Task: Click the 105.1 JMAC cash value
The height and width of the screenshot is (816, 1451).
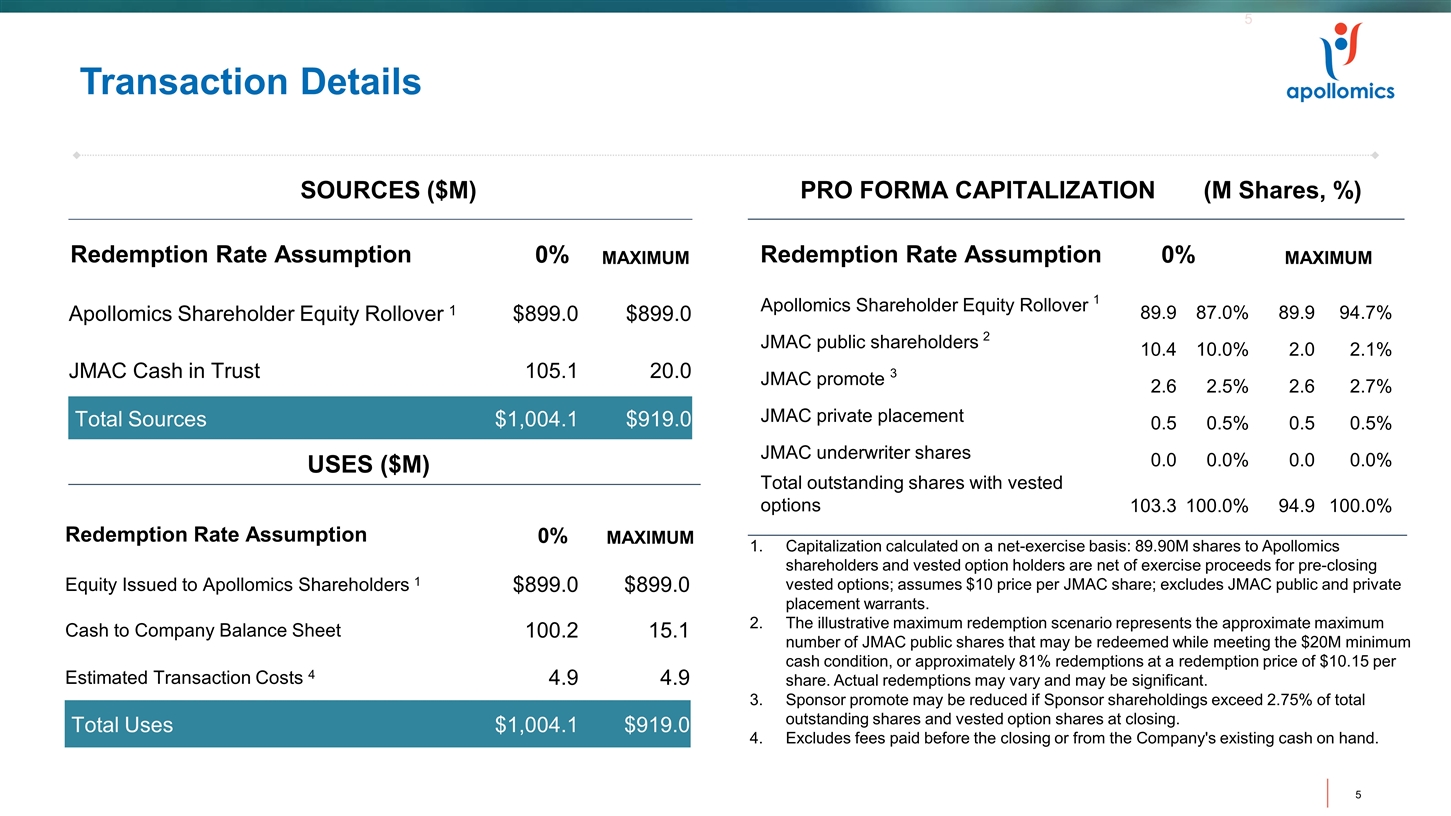Action: (x=551, y=371)
